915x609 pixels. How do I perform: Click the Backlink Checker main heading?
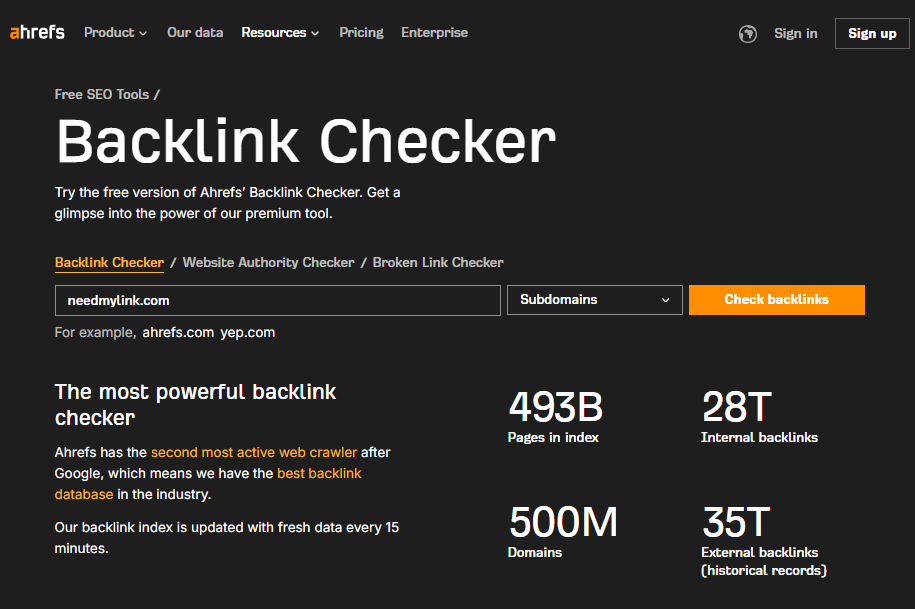tap(306, 142)
